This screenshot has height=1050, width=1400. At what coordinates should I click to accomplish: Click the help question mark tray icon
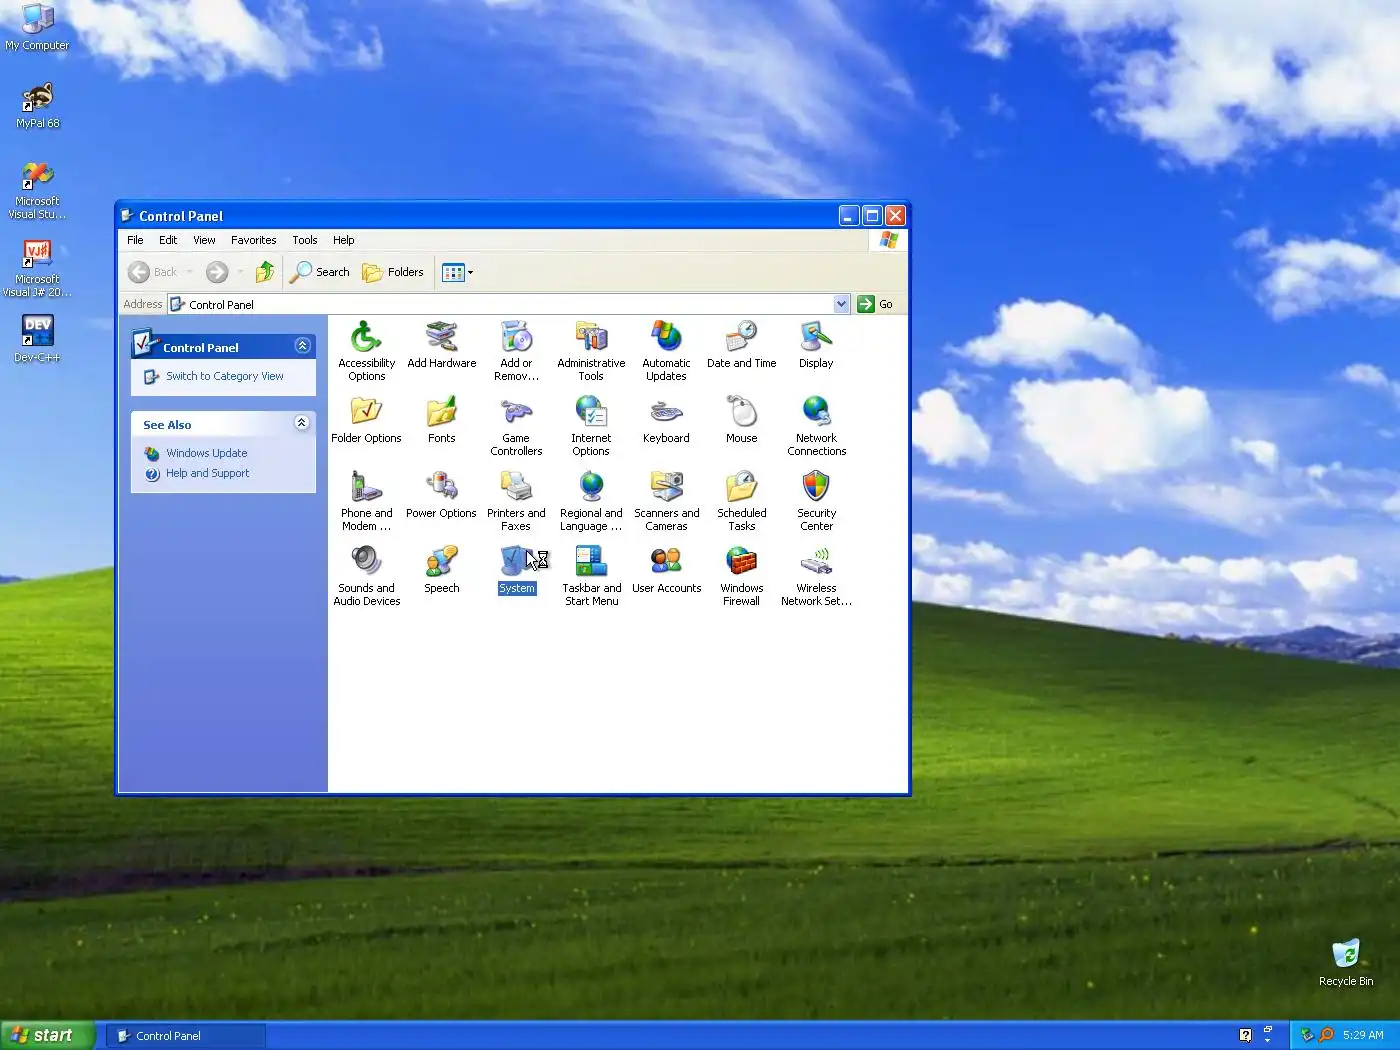(1245, 1035)
